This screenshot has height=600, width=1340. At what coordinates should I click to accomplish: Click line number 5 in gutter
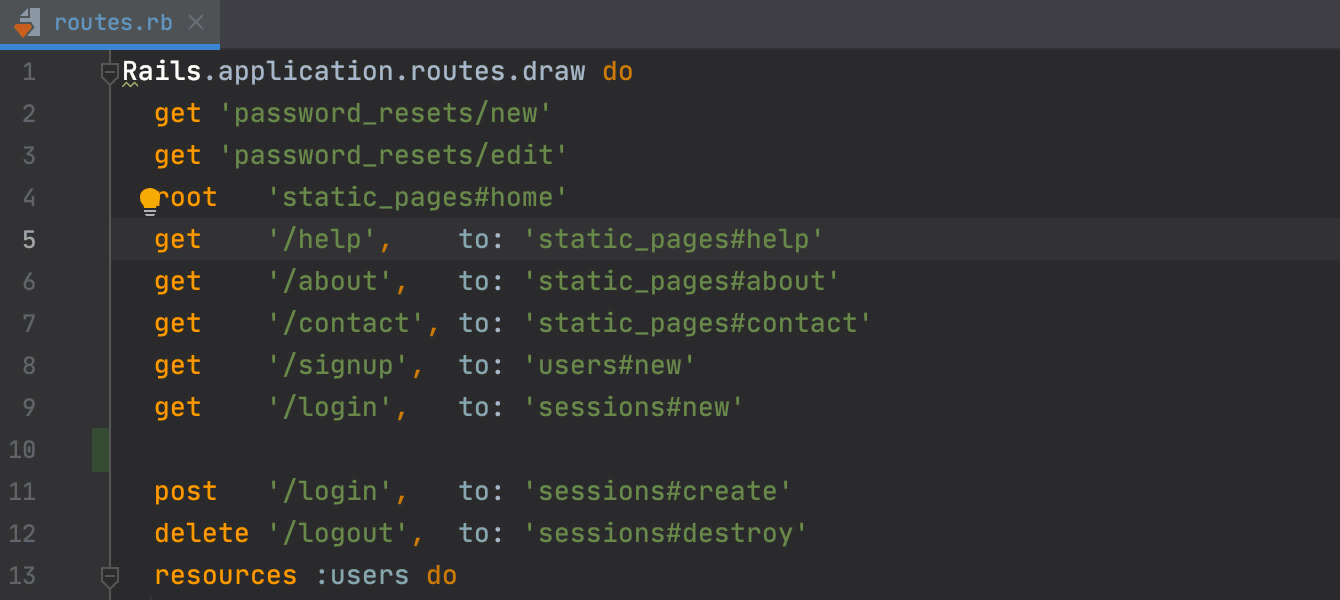coord(28,240)
